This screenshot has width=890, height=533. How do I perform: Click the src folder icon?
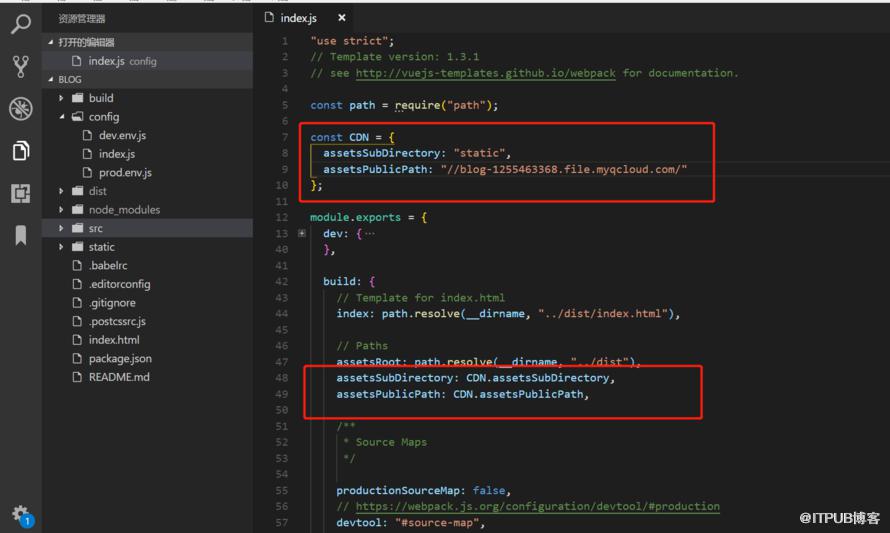click(x=78, y=228)
